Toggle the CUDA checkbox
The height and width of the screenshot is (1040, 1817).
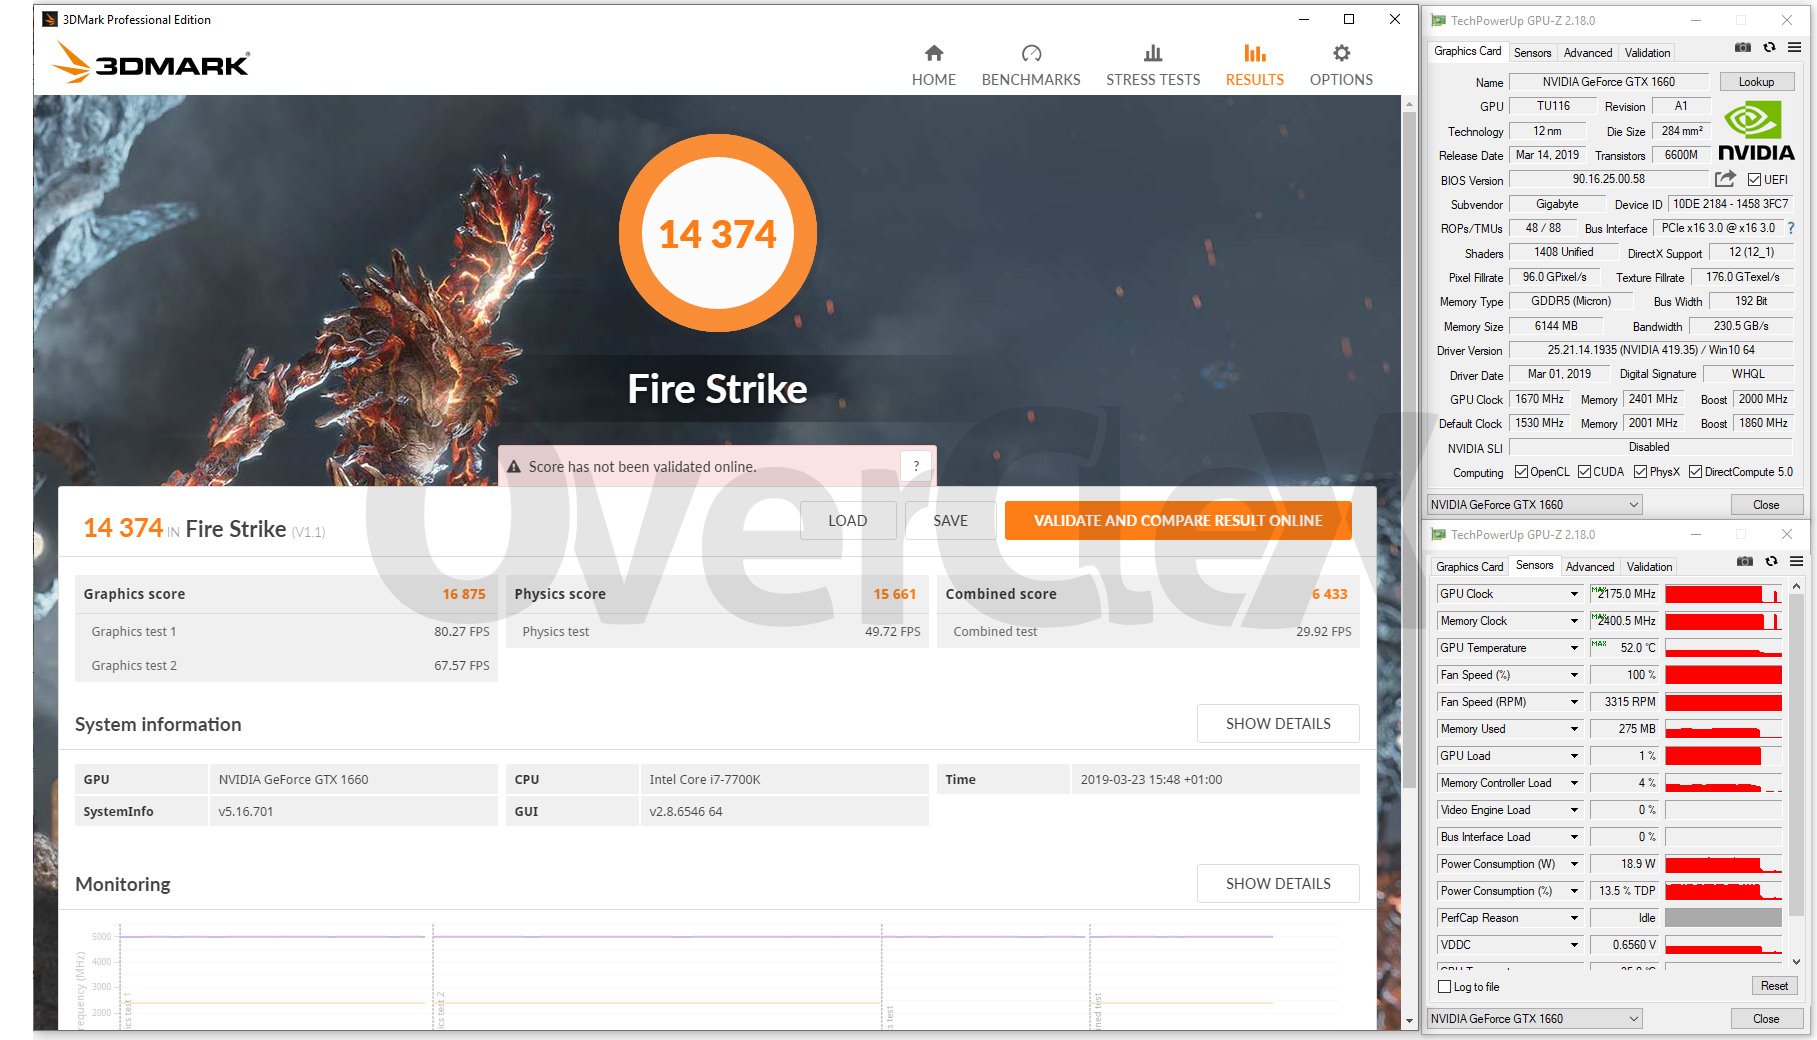click(x=1585, y=472)
